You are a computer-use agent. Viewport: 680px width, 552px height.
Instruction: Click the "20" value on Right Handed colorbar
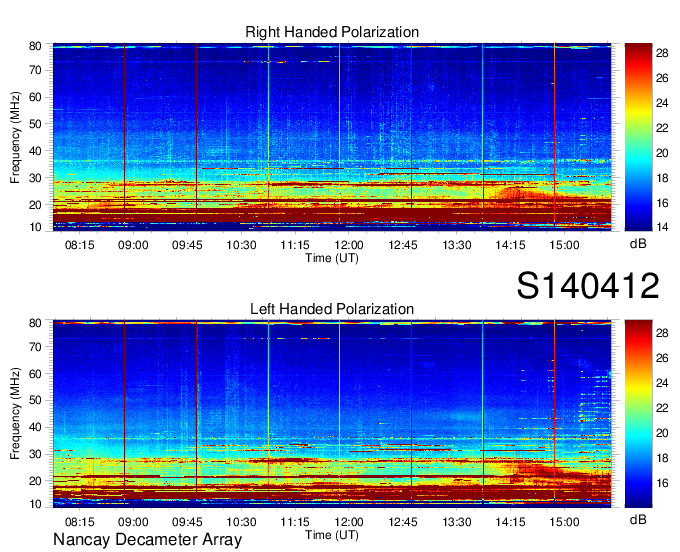coord(662,153)
